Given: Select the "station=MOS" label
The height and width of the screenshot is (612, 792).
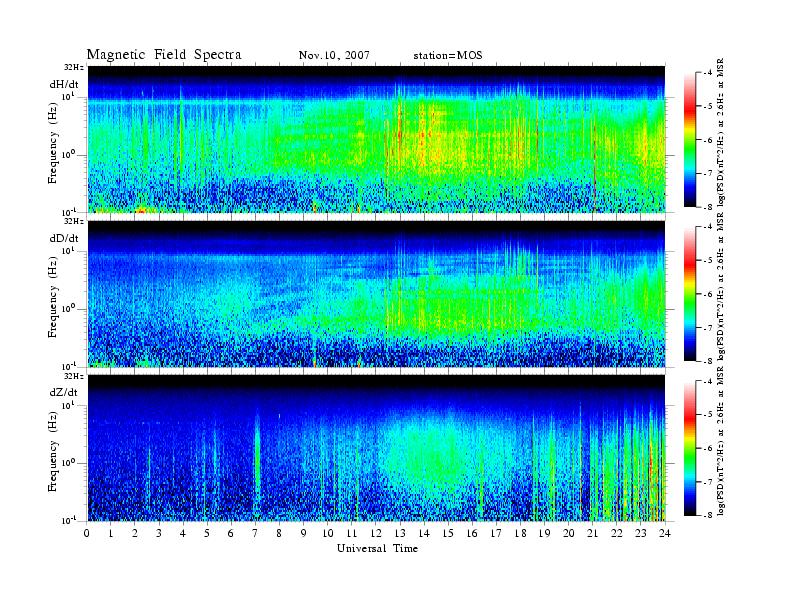Looking at the screenshot, I should click(448, 56).
